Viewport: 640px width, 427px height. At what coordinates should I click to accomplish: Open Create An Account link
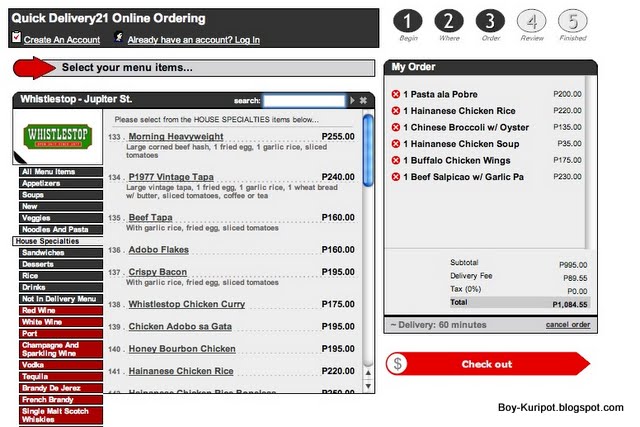62,40
